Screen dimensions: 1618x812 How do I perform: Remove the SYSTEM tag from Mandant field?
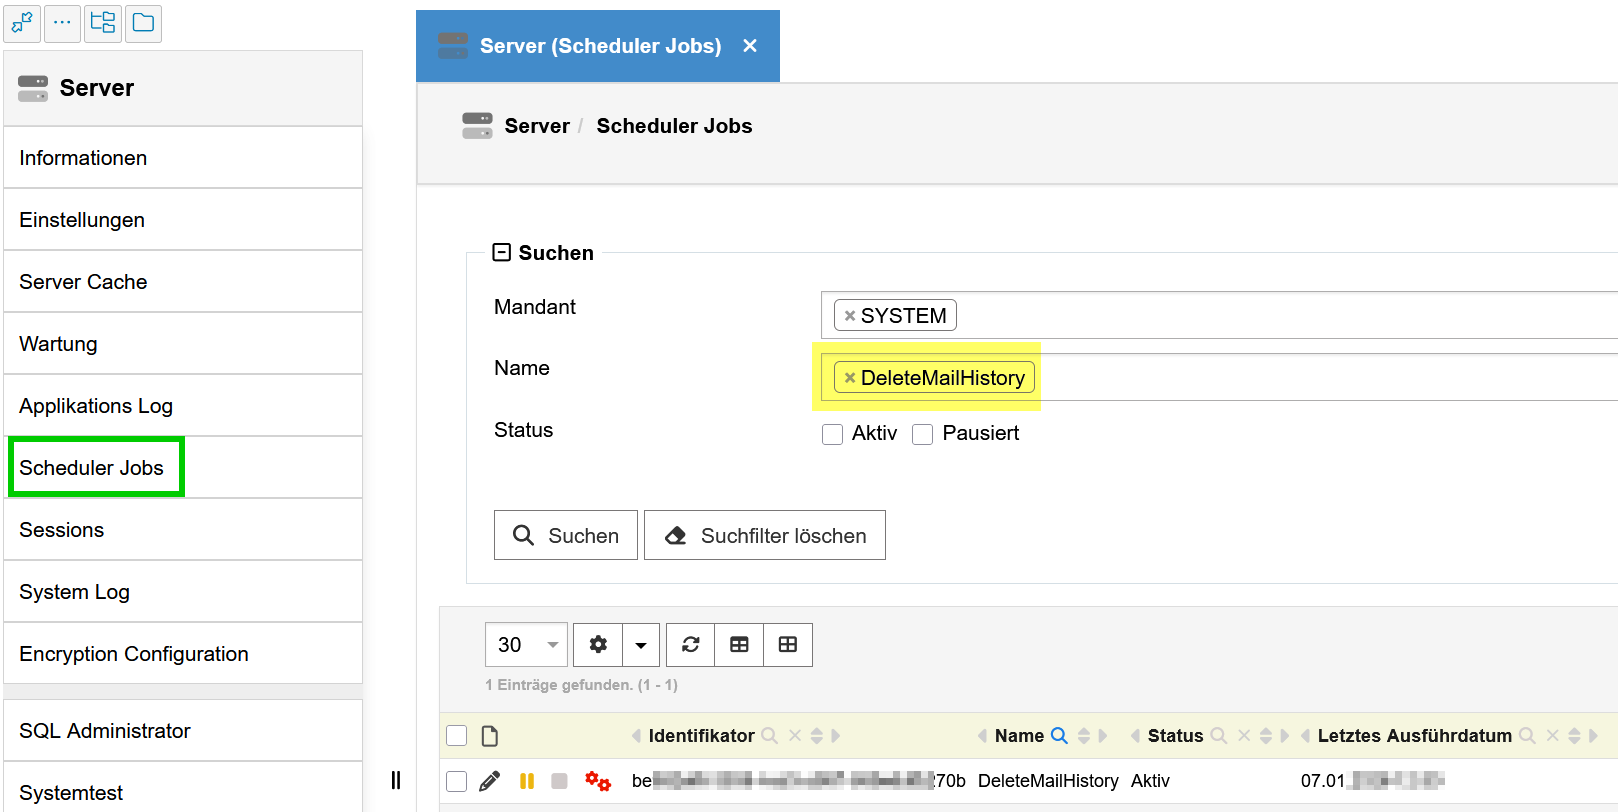pyautogui.click(x=850, y=316)
